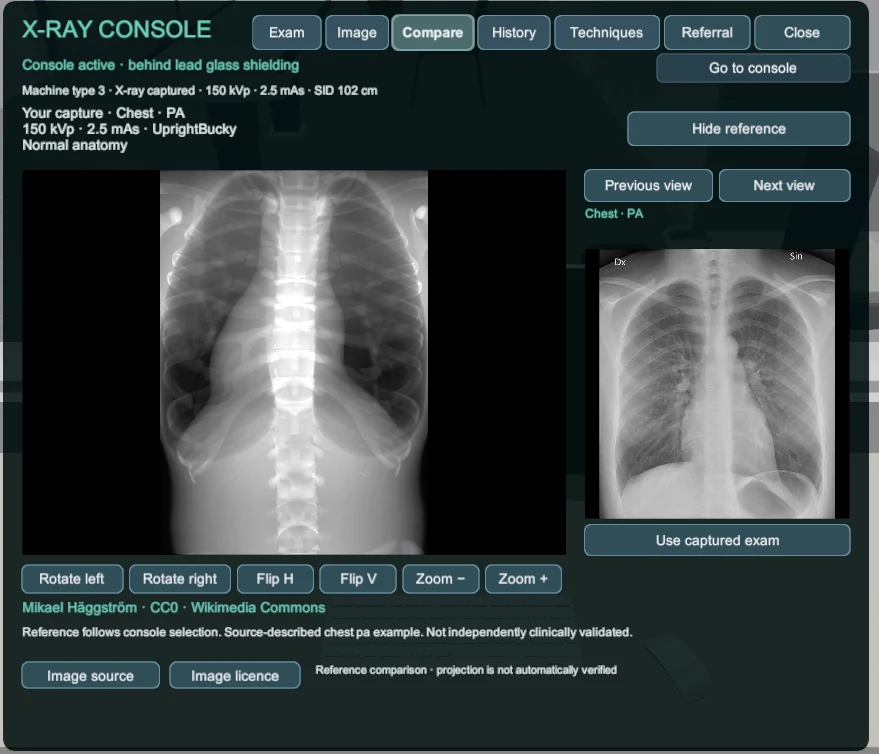Click the '150 kVp · 2.5 mAs · UprightBucky' line
Screen dimensions: 879x754
click(129, 129)
